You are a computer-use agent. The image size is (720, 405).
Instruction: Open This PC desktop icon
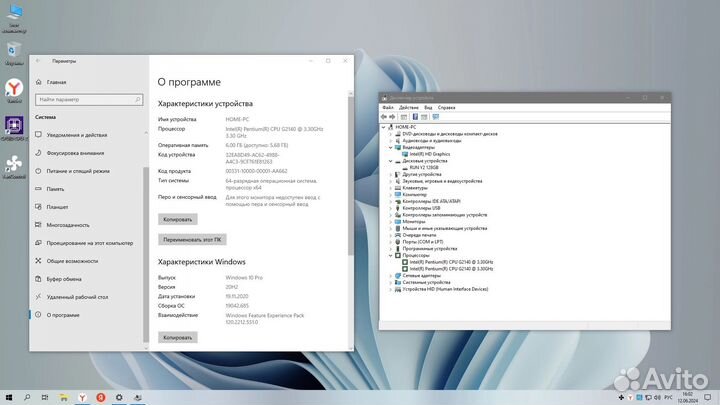(14, 17)
